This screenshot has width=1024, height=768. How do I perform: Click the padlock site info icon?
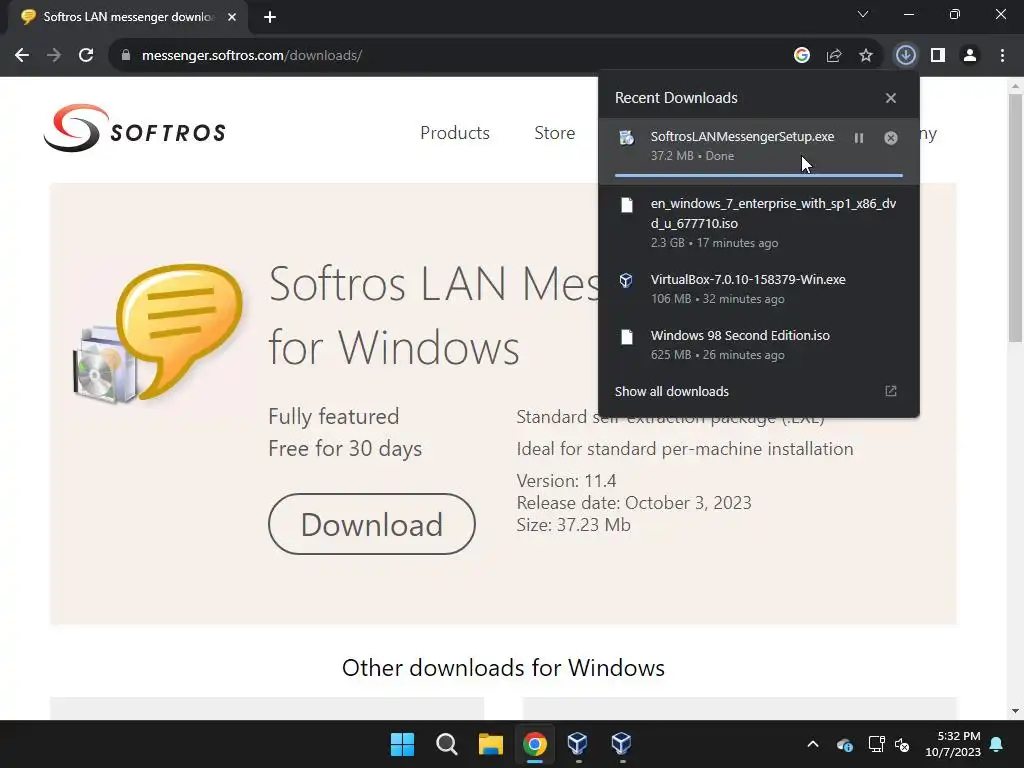[125, 56]
